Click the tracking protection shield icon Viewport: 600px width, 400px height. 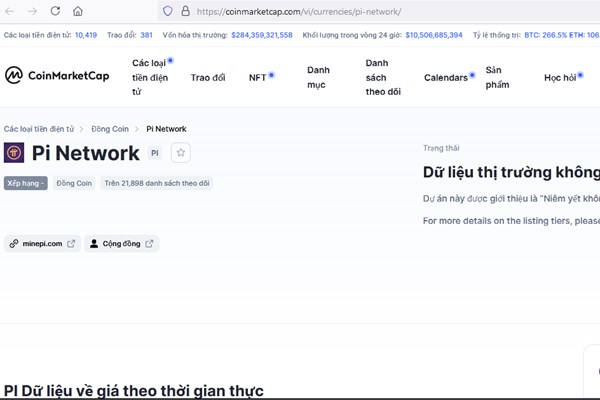pyautogui.click(x=167, y=11)
